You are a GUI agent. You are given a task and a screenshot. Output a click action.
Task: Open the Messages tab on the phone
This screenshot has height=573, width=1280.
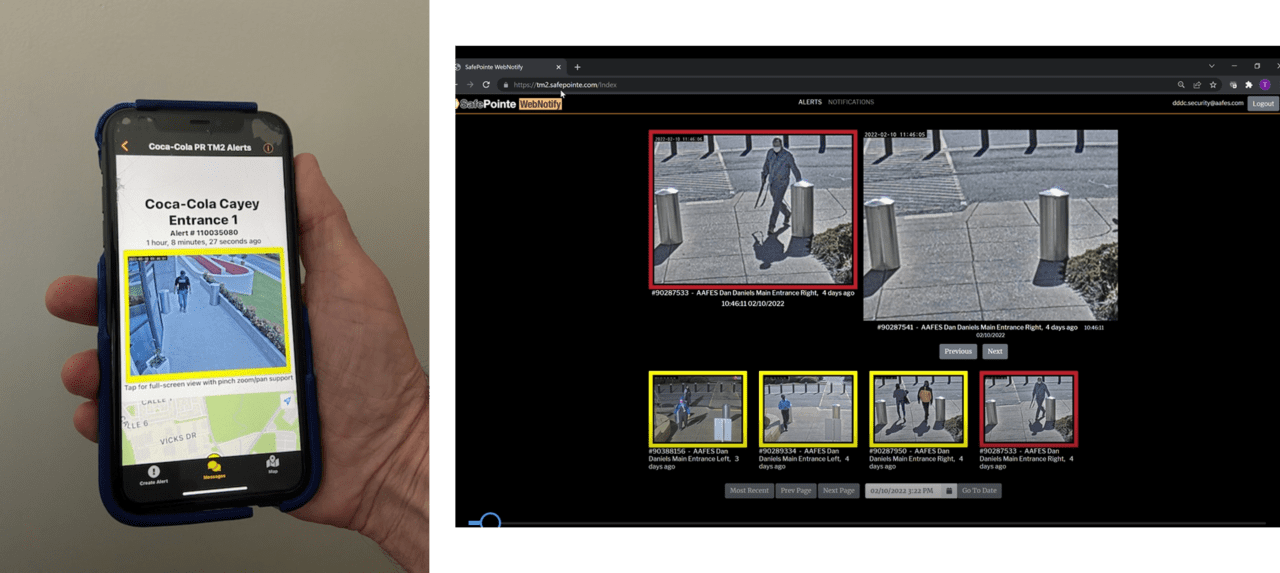coord(214,468)
